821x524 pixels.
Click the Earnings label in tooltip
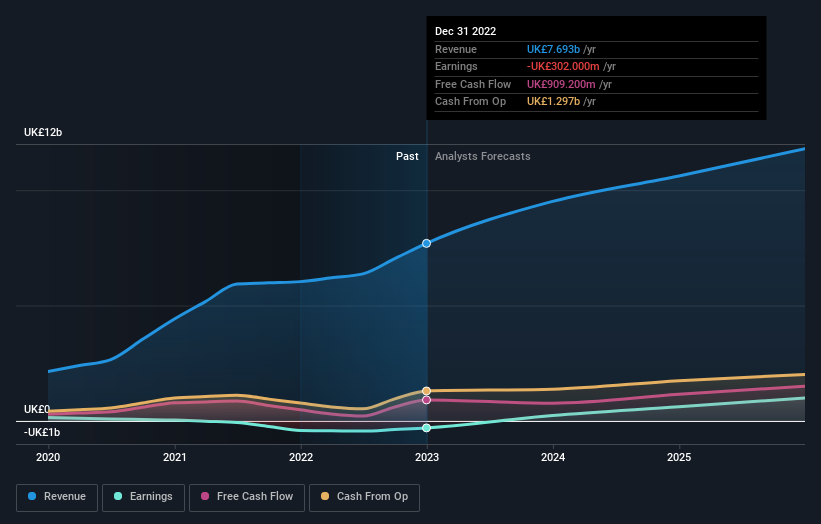(456, 66)
